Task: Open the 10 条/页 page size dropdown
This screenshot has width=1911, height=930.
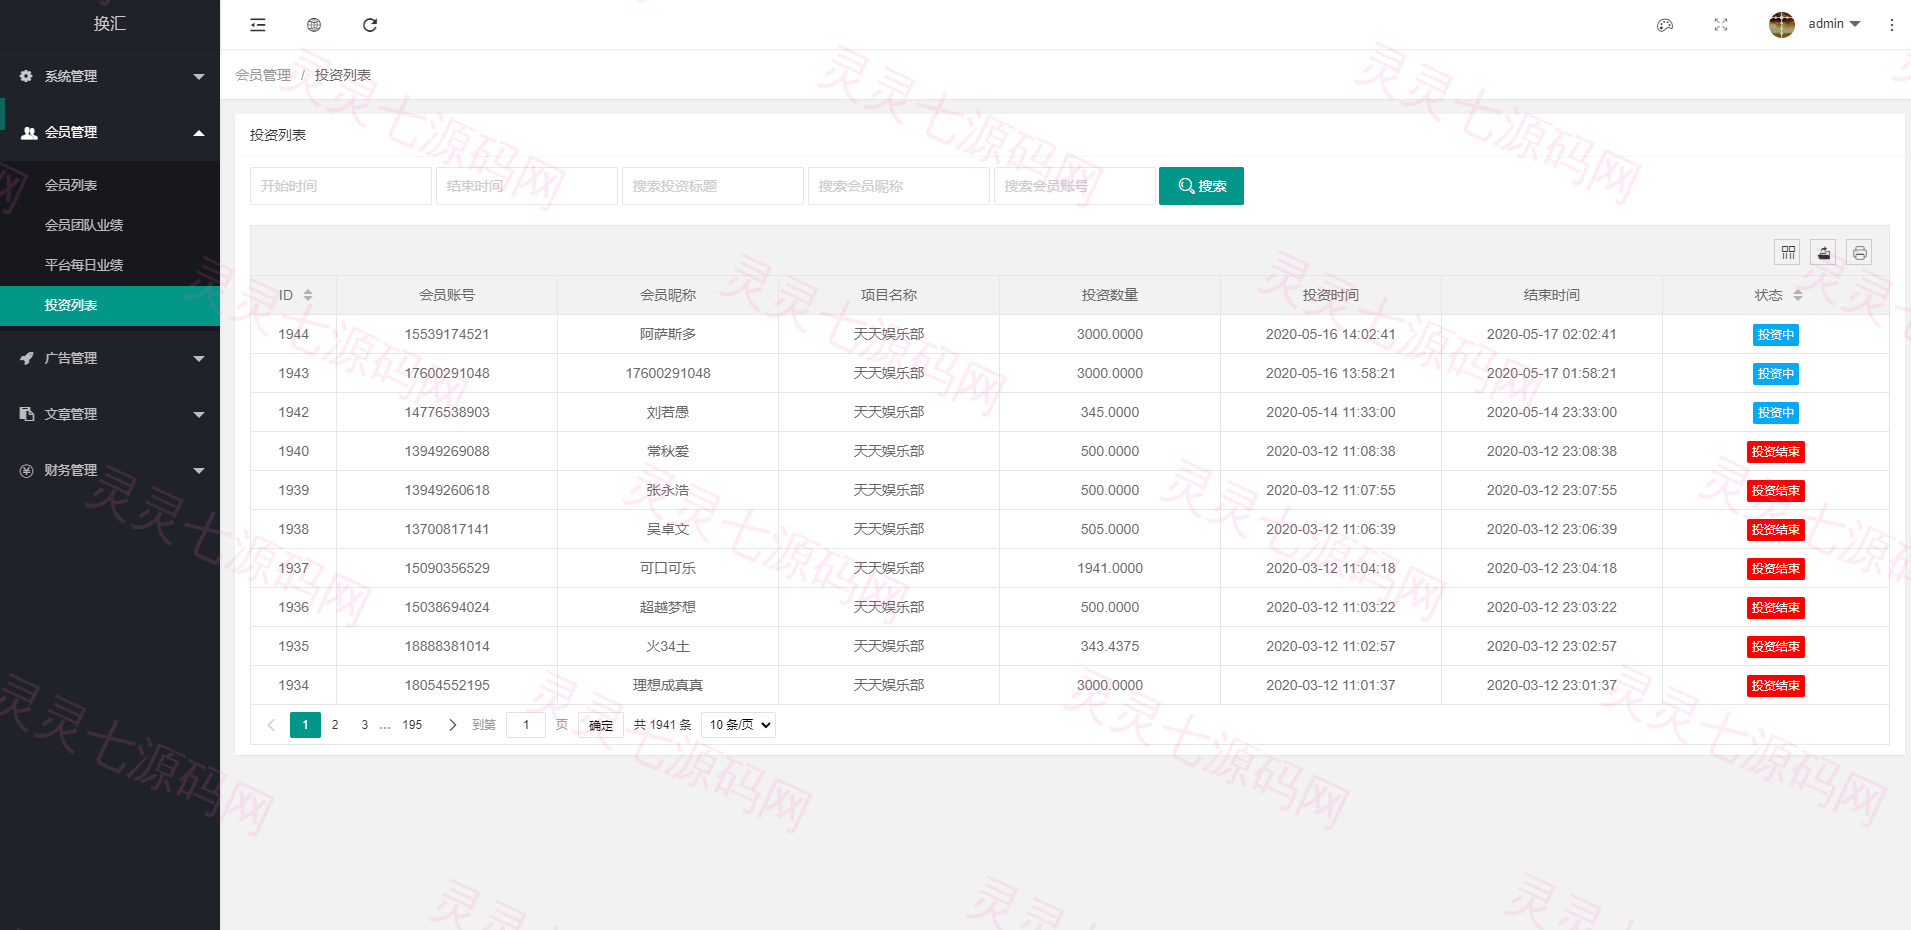Action: tap(739, 725)
